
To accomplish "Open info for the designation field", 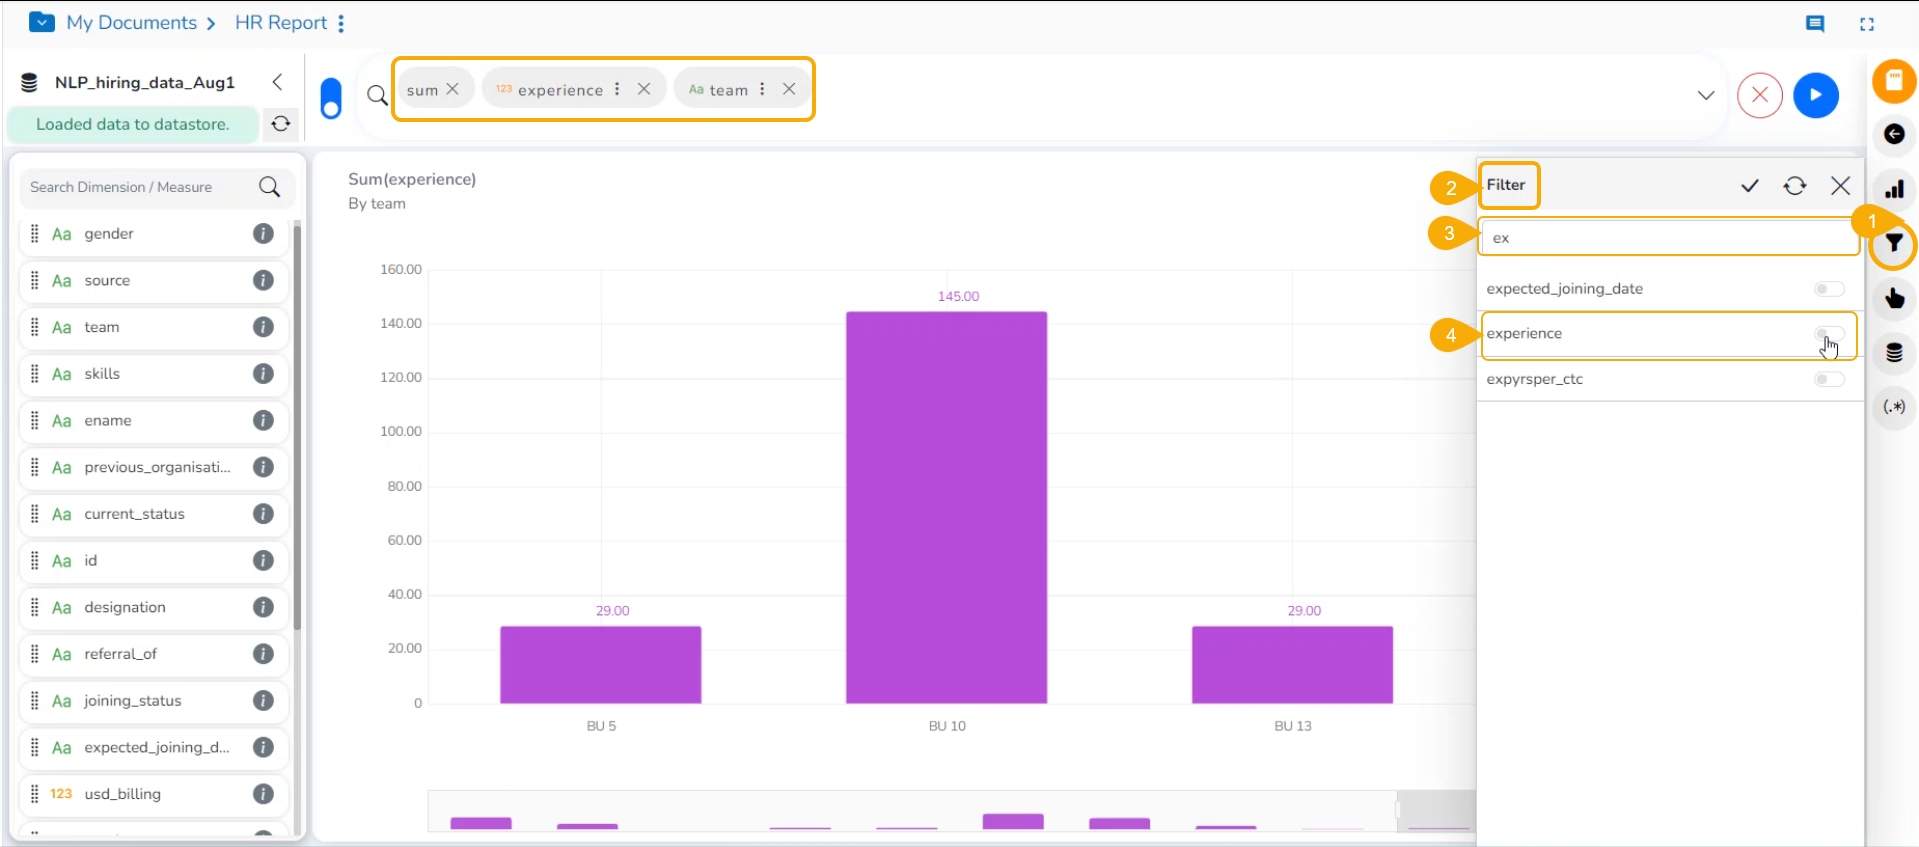I will (x=263, y=607).
